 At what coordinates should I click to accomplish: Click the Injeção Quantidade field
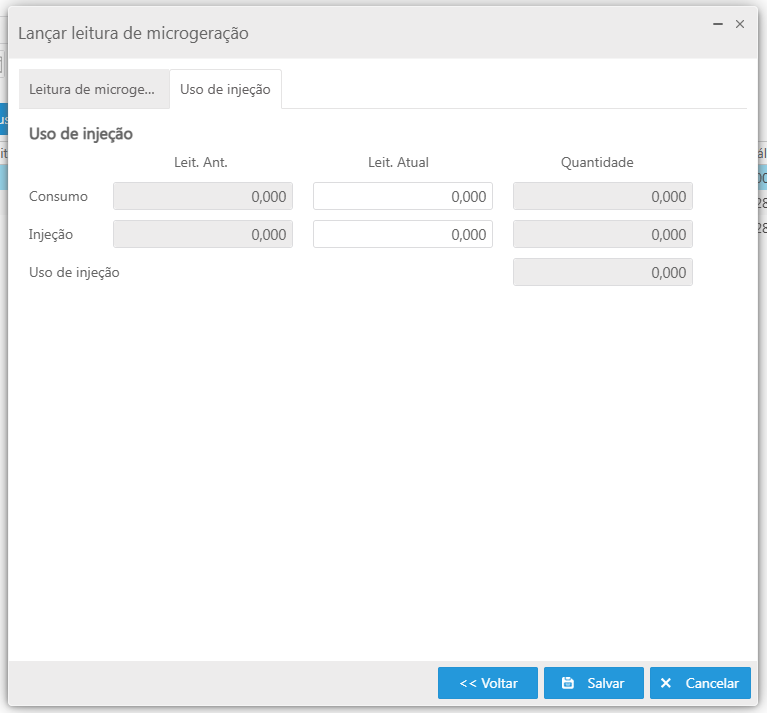click(x=602, y=234)
